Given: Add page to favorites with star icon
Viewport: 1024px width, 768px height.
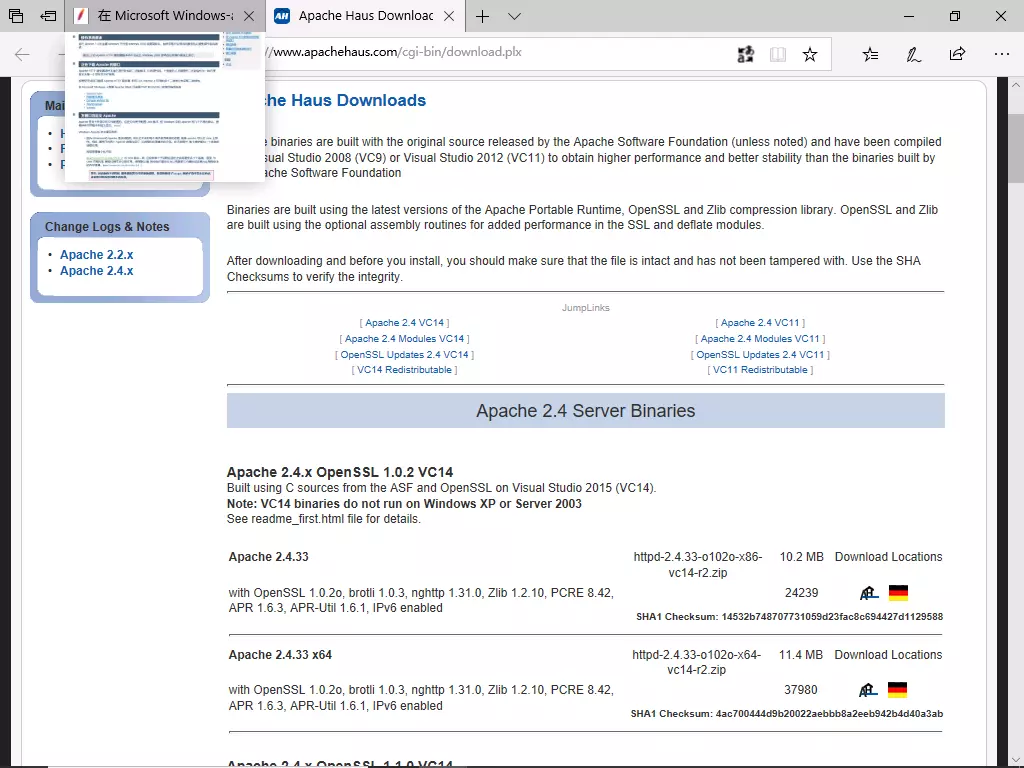Looking at the screenshot, I should tap(810, 54).
